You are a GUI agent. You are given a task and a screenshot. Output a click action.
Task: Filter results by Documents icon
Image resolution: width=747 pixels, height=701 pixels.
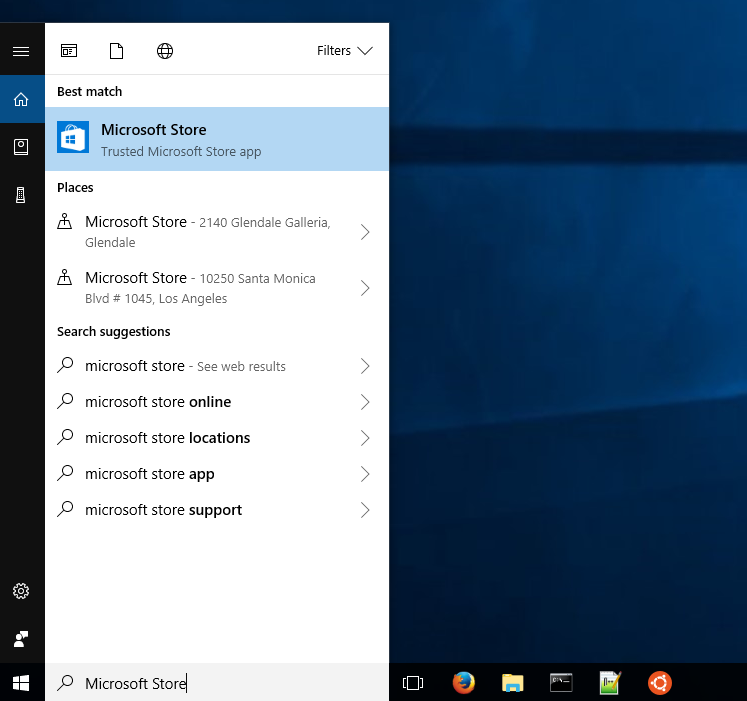point(117,51)
